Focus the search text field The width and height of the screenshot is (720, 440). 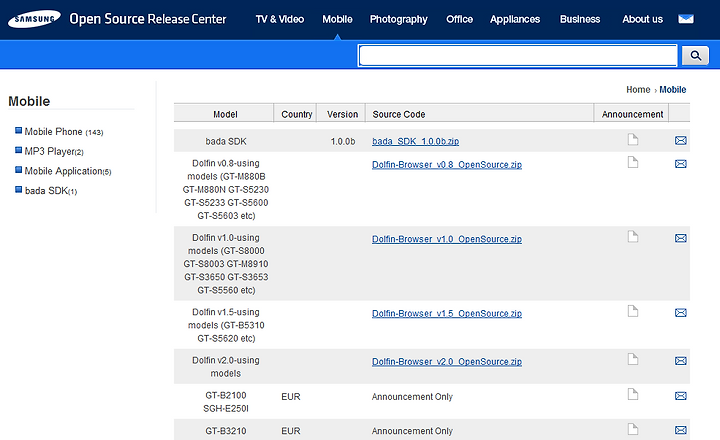[518, 56]
